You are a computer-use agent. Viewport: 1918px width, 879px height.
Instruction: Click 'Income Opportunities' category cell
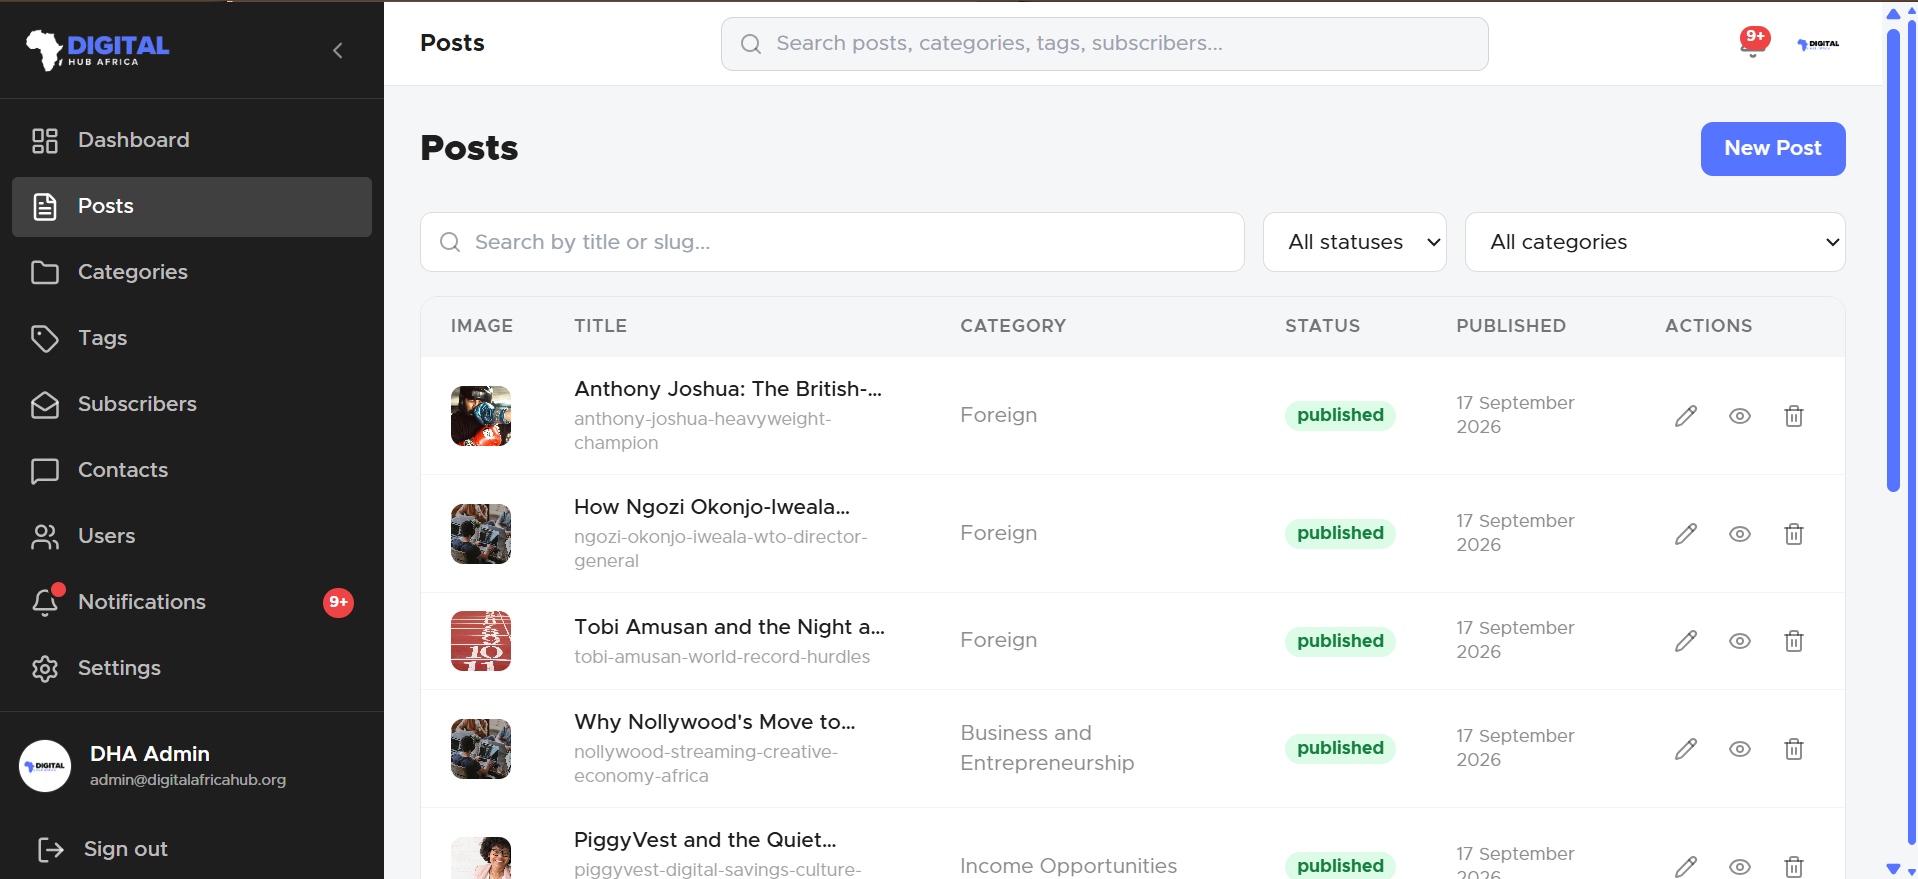[1068, 866]
